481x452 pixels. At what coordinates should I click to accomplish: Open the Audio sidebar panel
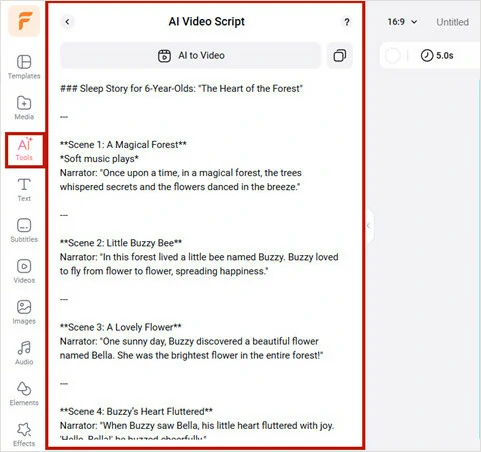pos(24,353)
